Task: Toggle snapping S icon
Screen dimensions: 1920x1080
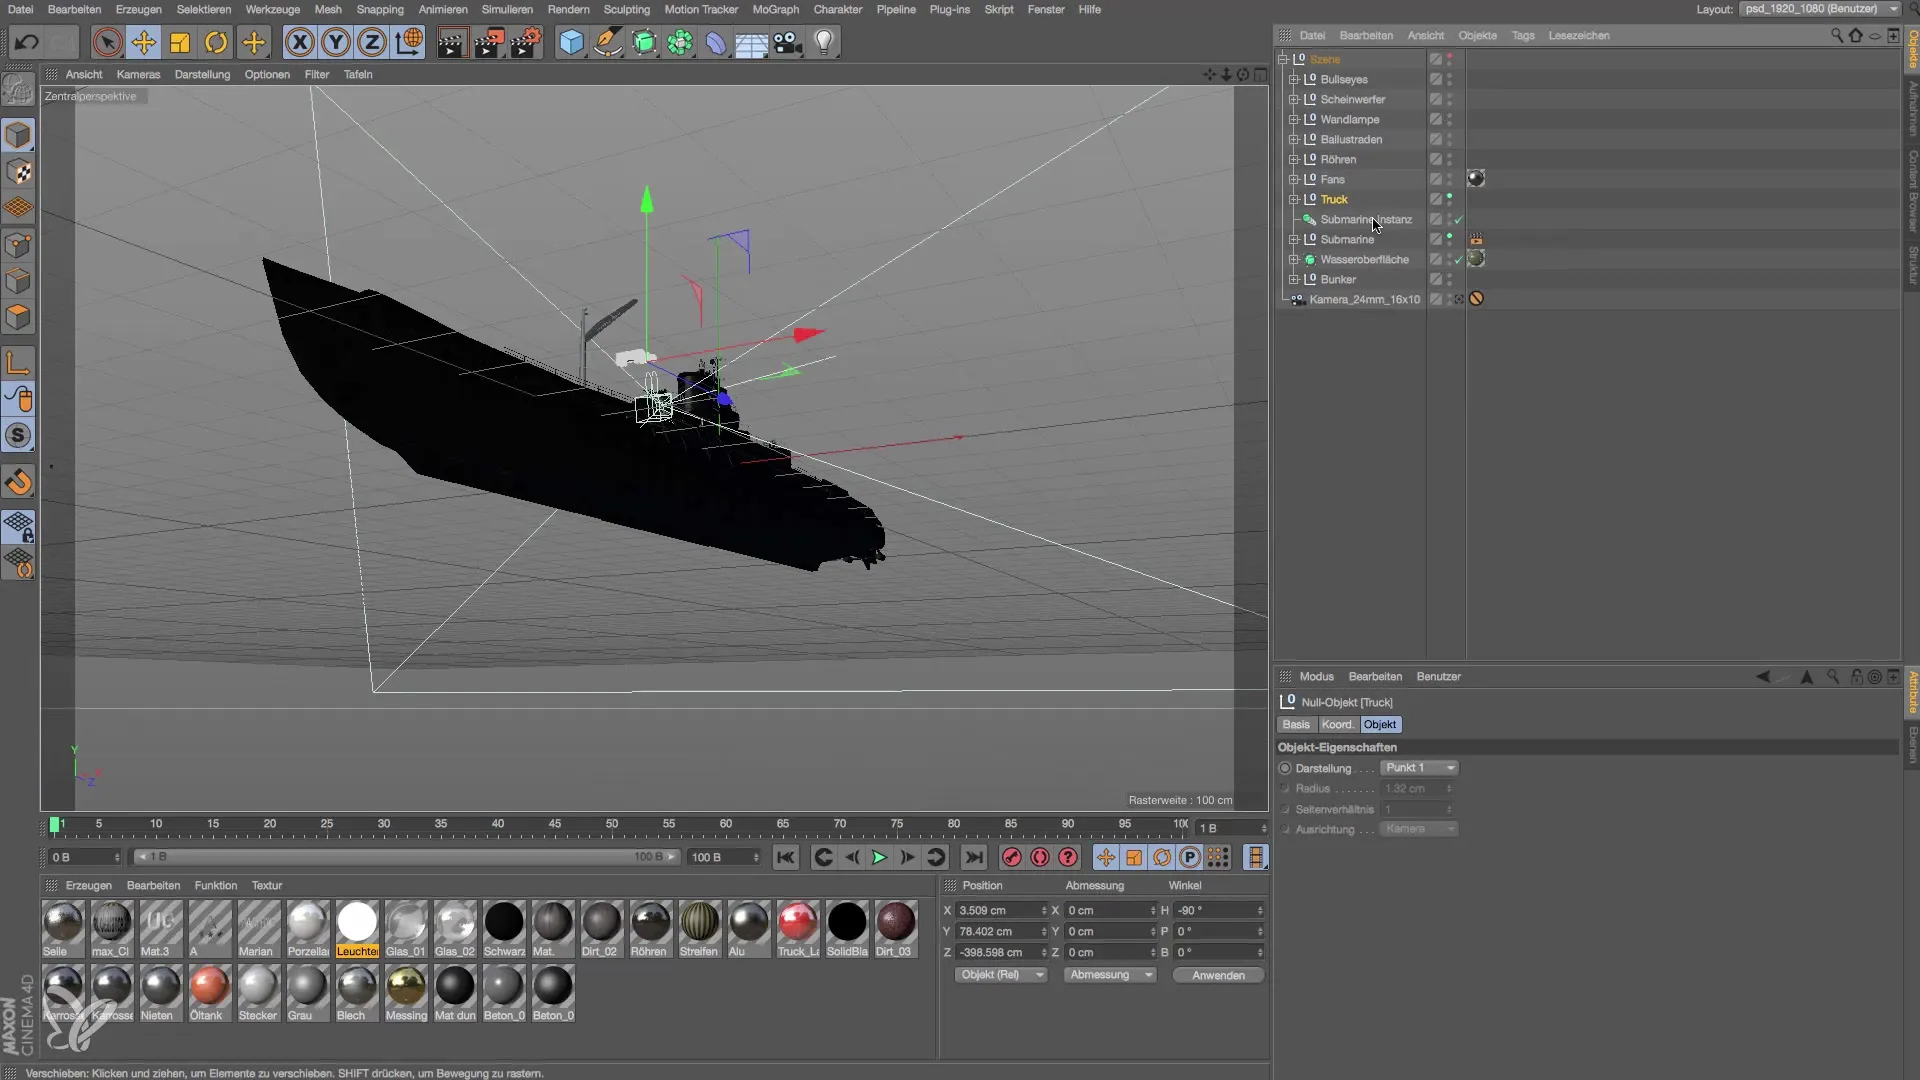Action: click(19, 436)
